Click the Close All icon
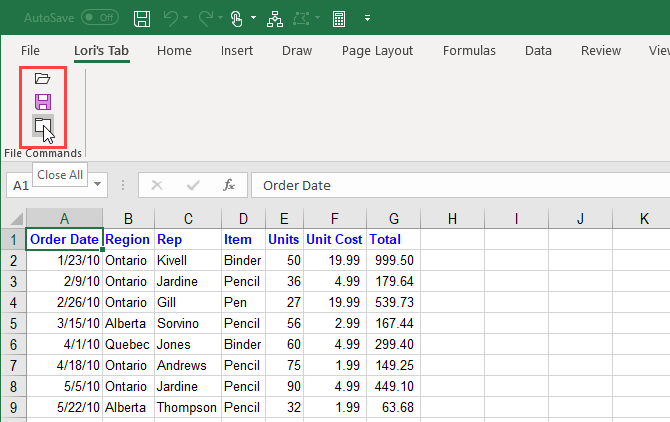 42,126
